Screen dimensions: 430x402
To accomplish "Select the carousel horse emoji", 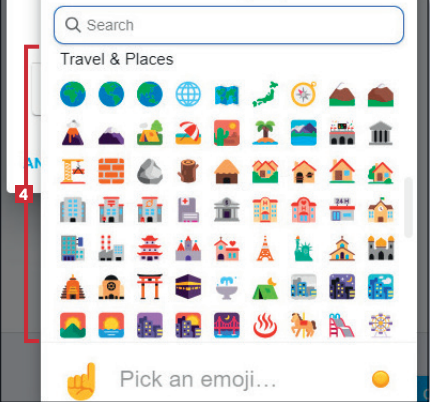I will click(303, 325).
